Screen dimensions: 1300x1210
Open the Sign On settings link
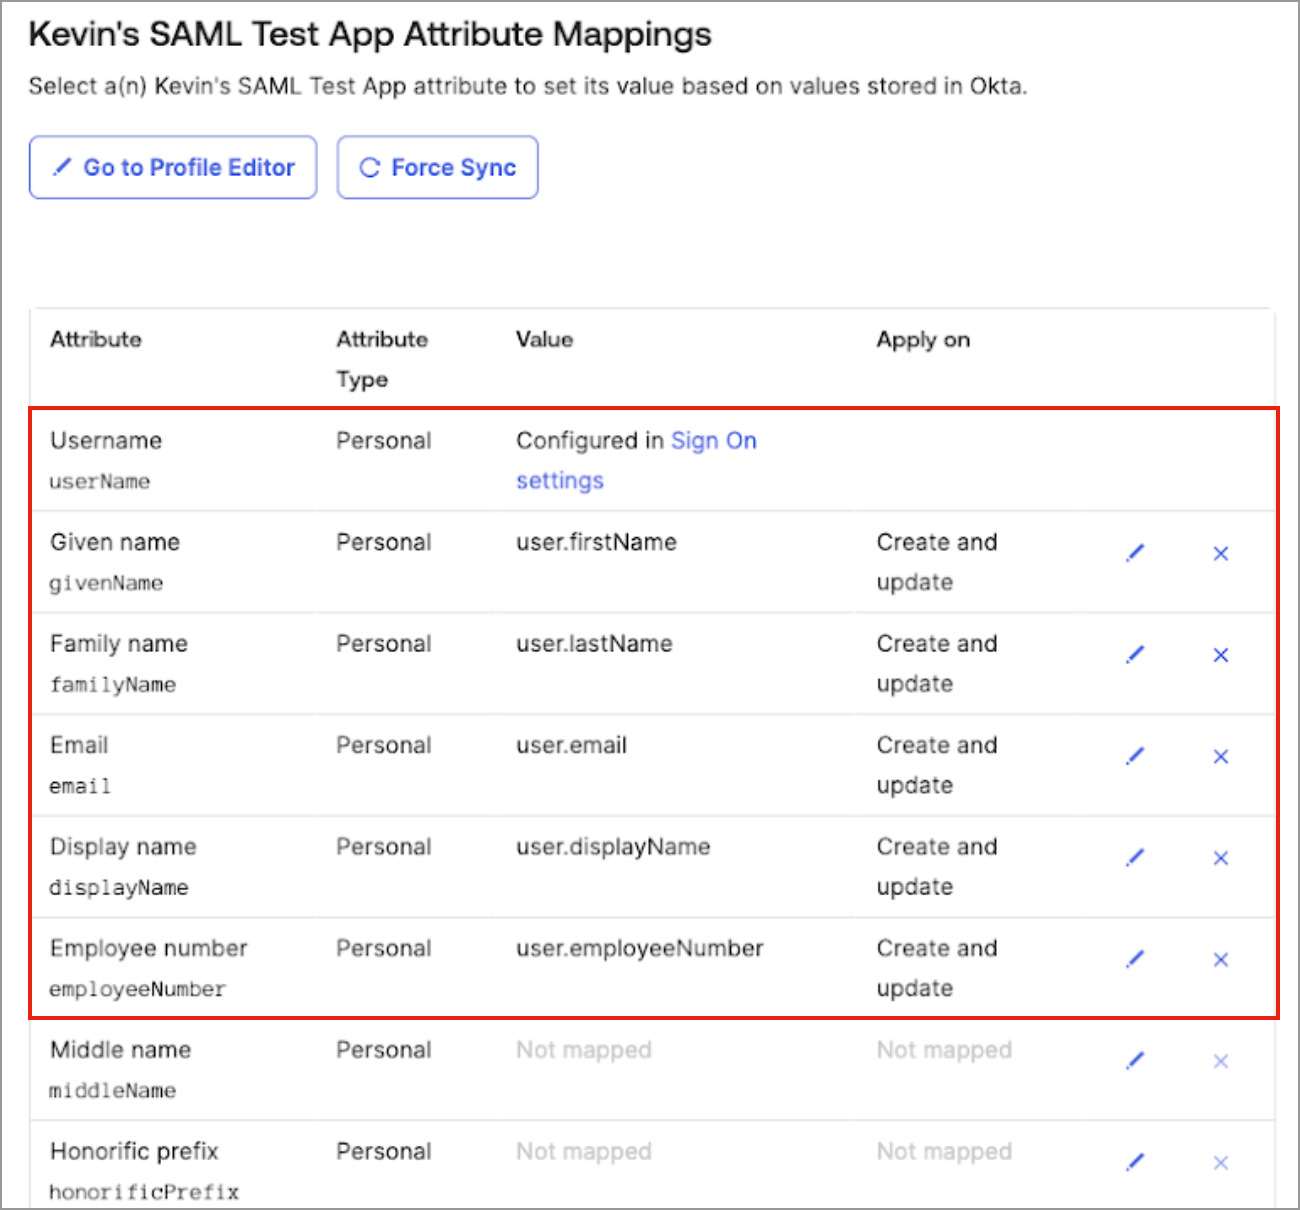pyautogui.click(x=636, y=460)
